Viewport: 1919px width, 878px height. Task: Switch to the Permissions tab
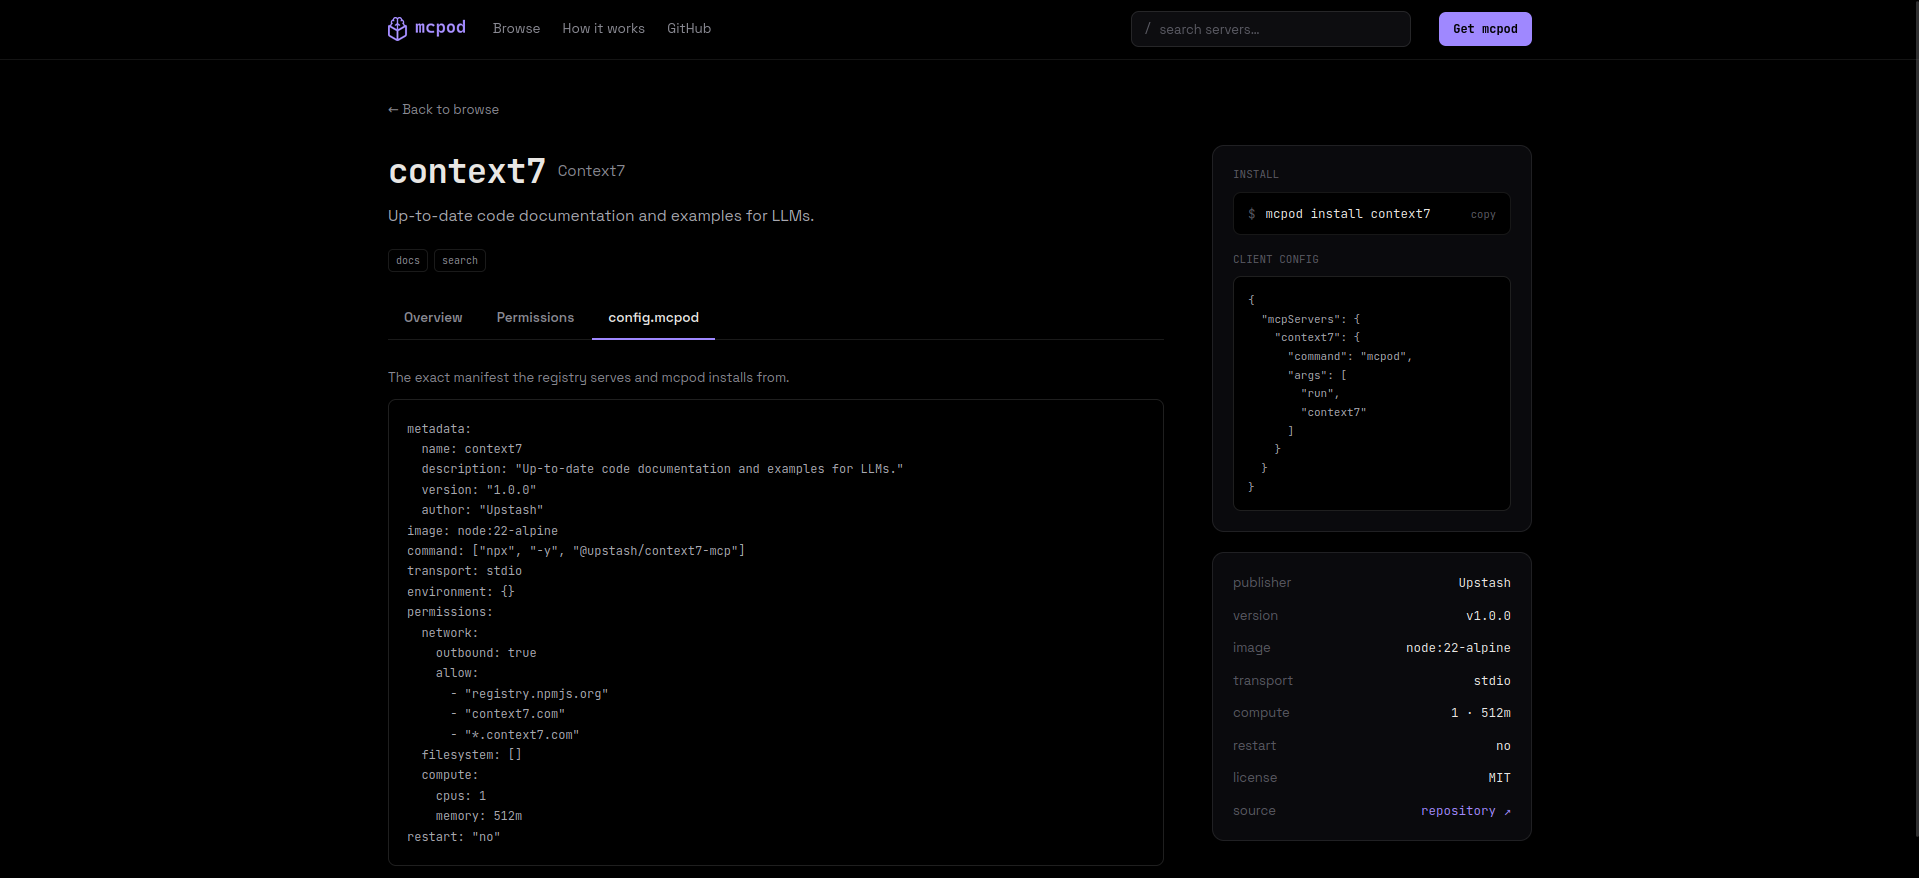coord(535,317)
